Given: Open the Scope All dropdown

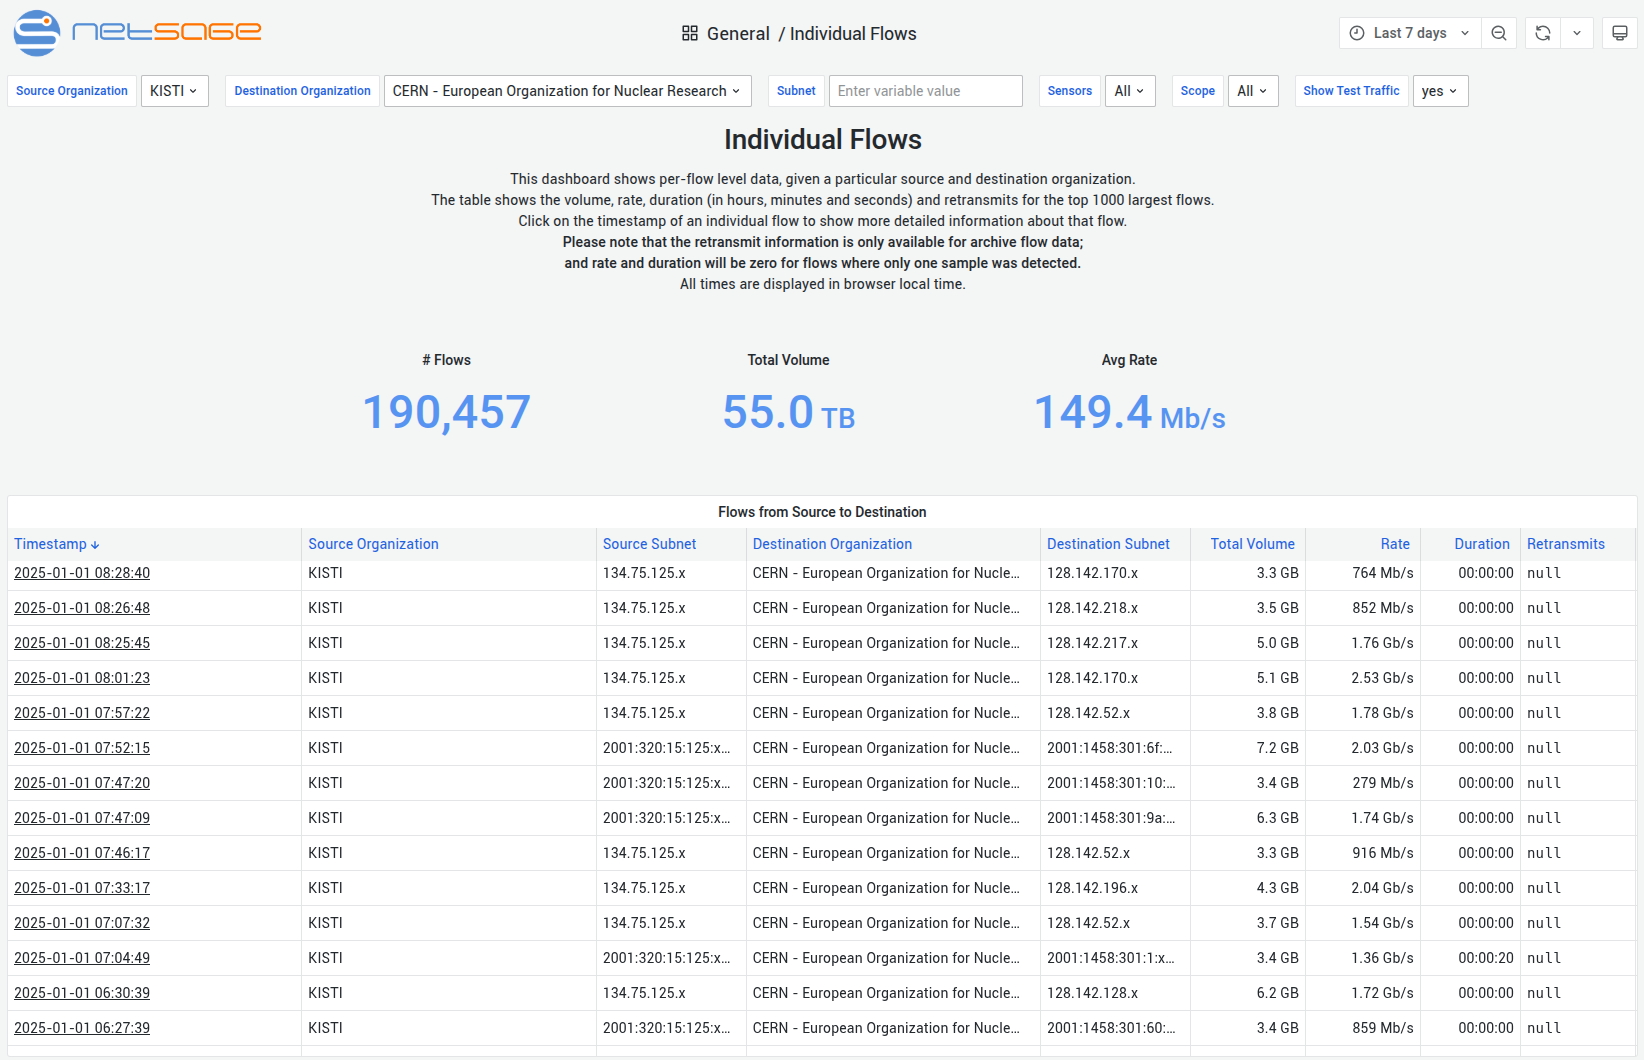Looking at the screenshot, I should pos(1253,91).
